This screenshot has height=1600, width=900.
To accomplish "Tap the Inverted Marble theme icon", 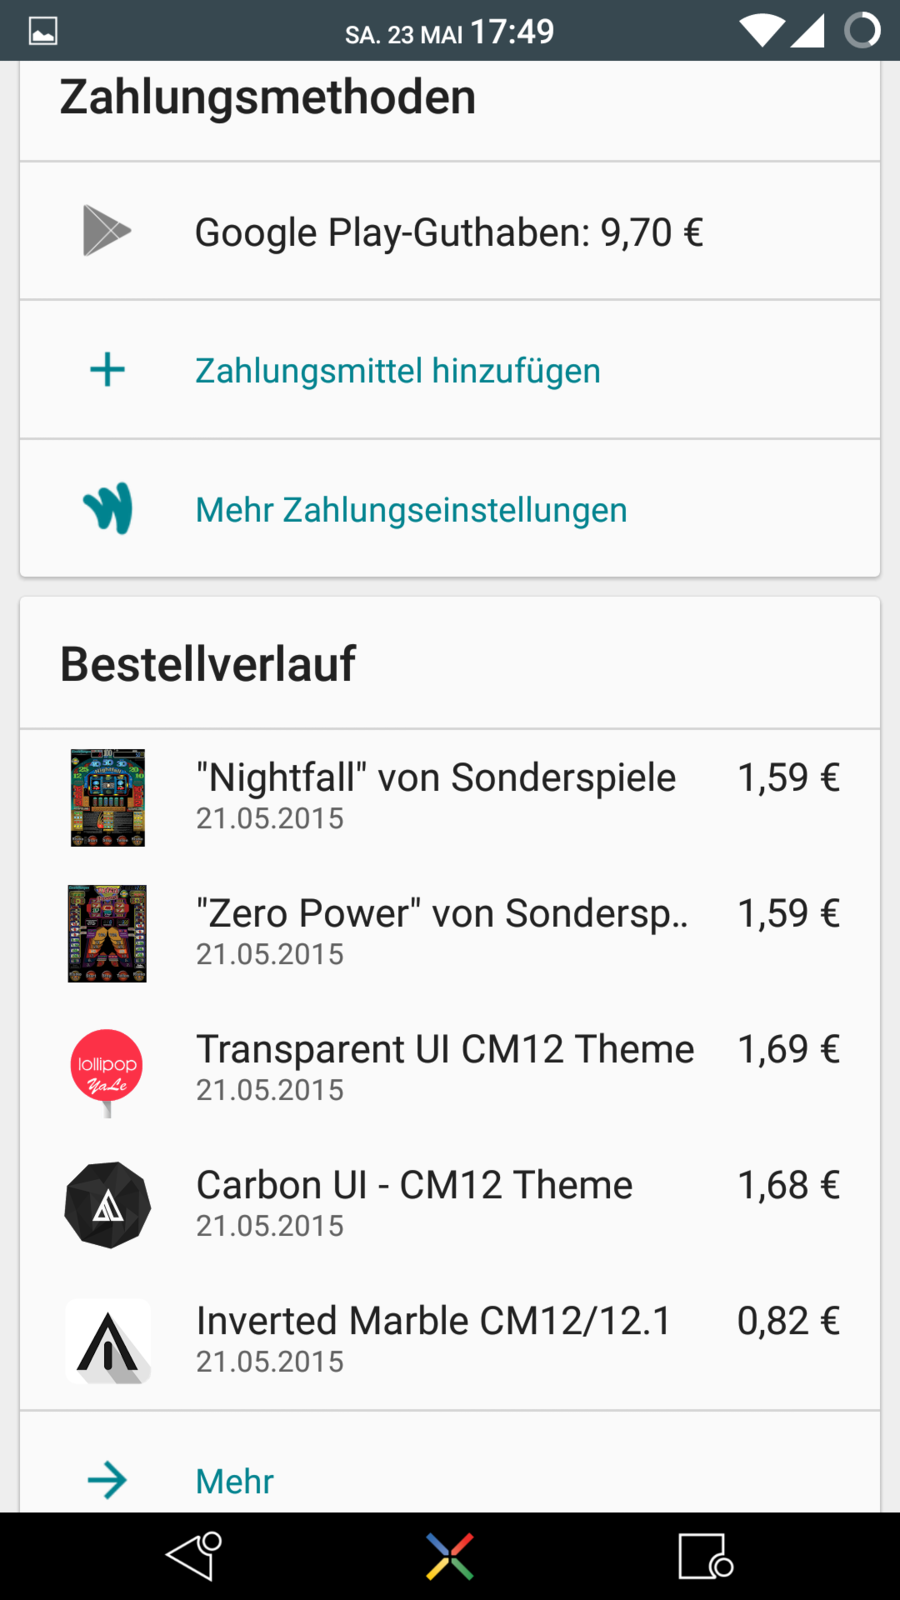I will pos(108,1341).
